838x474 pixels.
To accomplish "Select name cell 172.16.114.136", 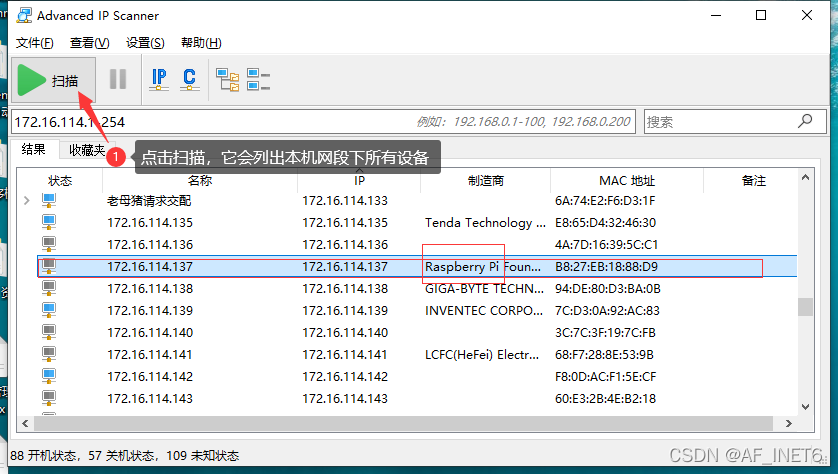I will (x=150, y=245).
